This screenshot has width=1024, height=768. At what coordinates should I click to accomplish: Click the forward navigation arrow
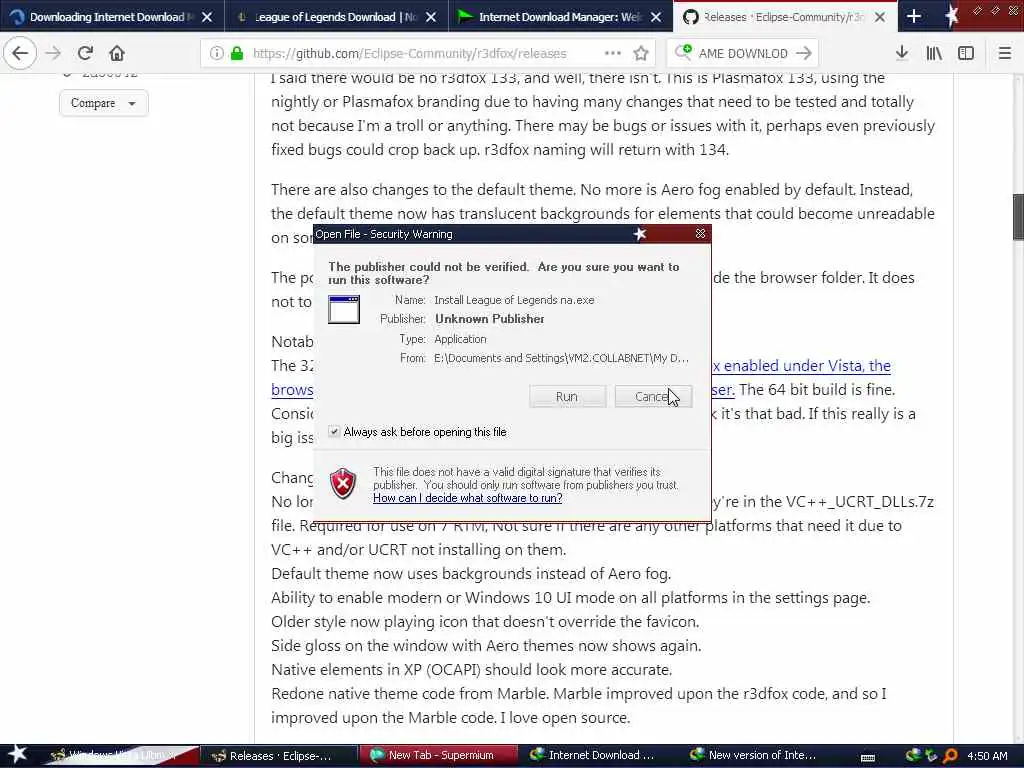coord(54,53)
